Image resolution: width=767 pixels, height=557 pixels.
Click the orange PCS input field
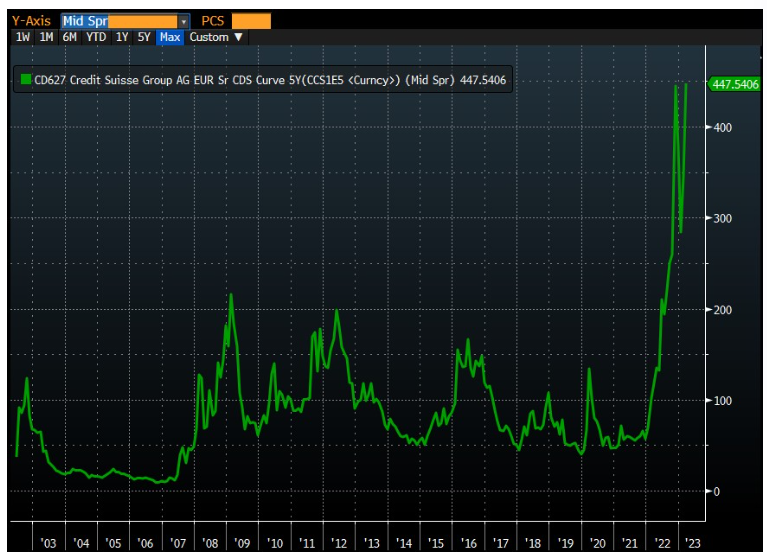[250, 20]
